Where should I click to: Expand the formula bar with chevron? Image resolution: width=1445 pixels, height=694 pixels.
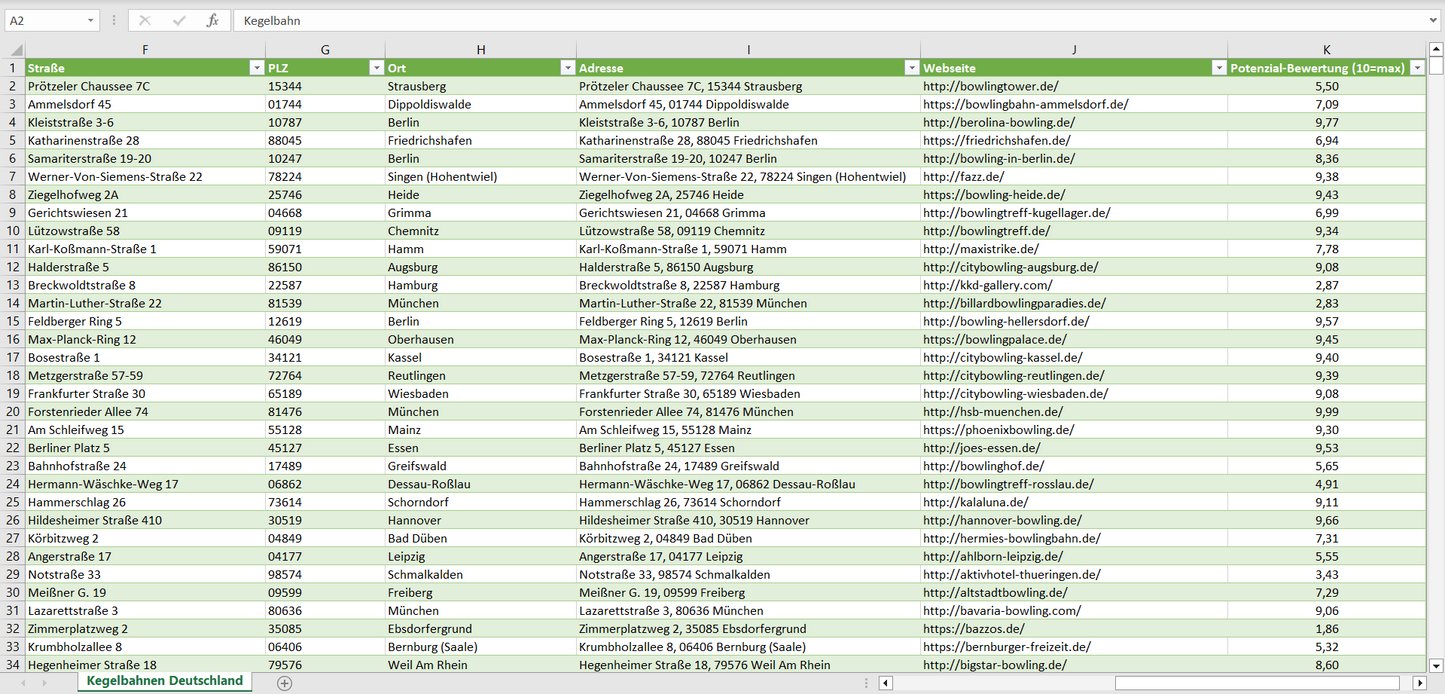[x=1434, y=20]
